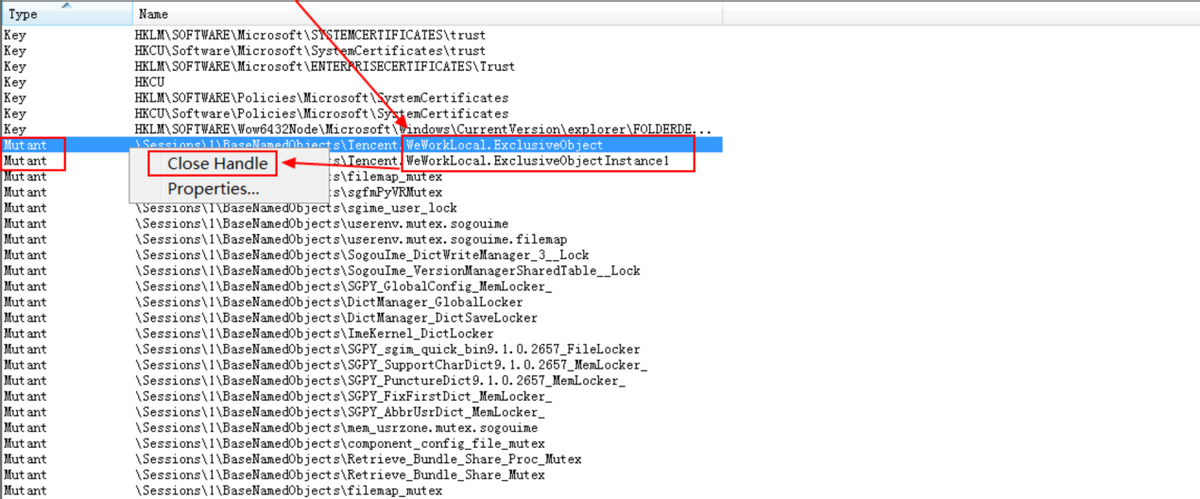Screen dimensions: 1200x499
Task: Select the mem_usrzone.mutex.sogouime row
Action: [360, 428]
